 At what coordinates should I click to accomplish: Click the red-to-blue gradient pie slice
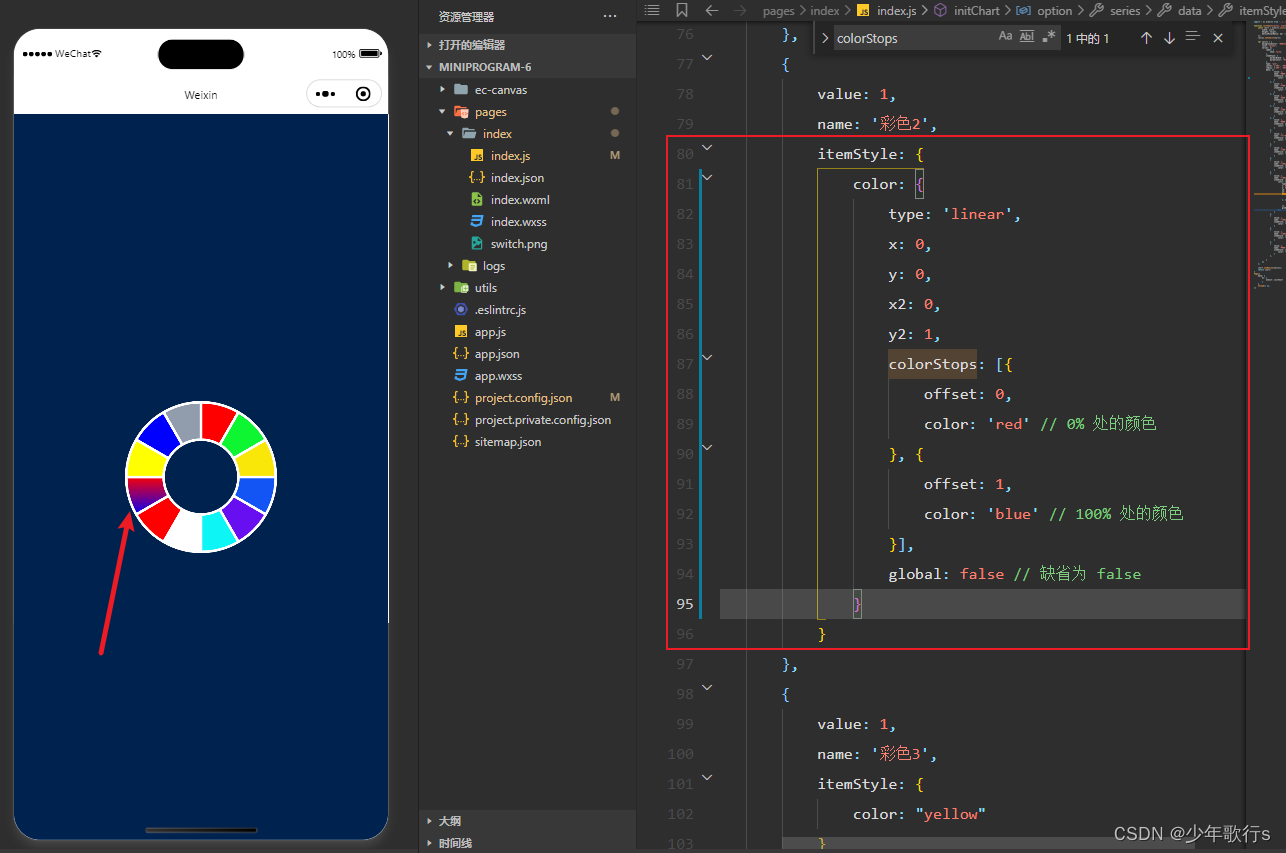tap(146, 492)
